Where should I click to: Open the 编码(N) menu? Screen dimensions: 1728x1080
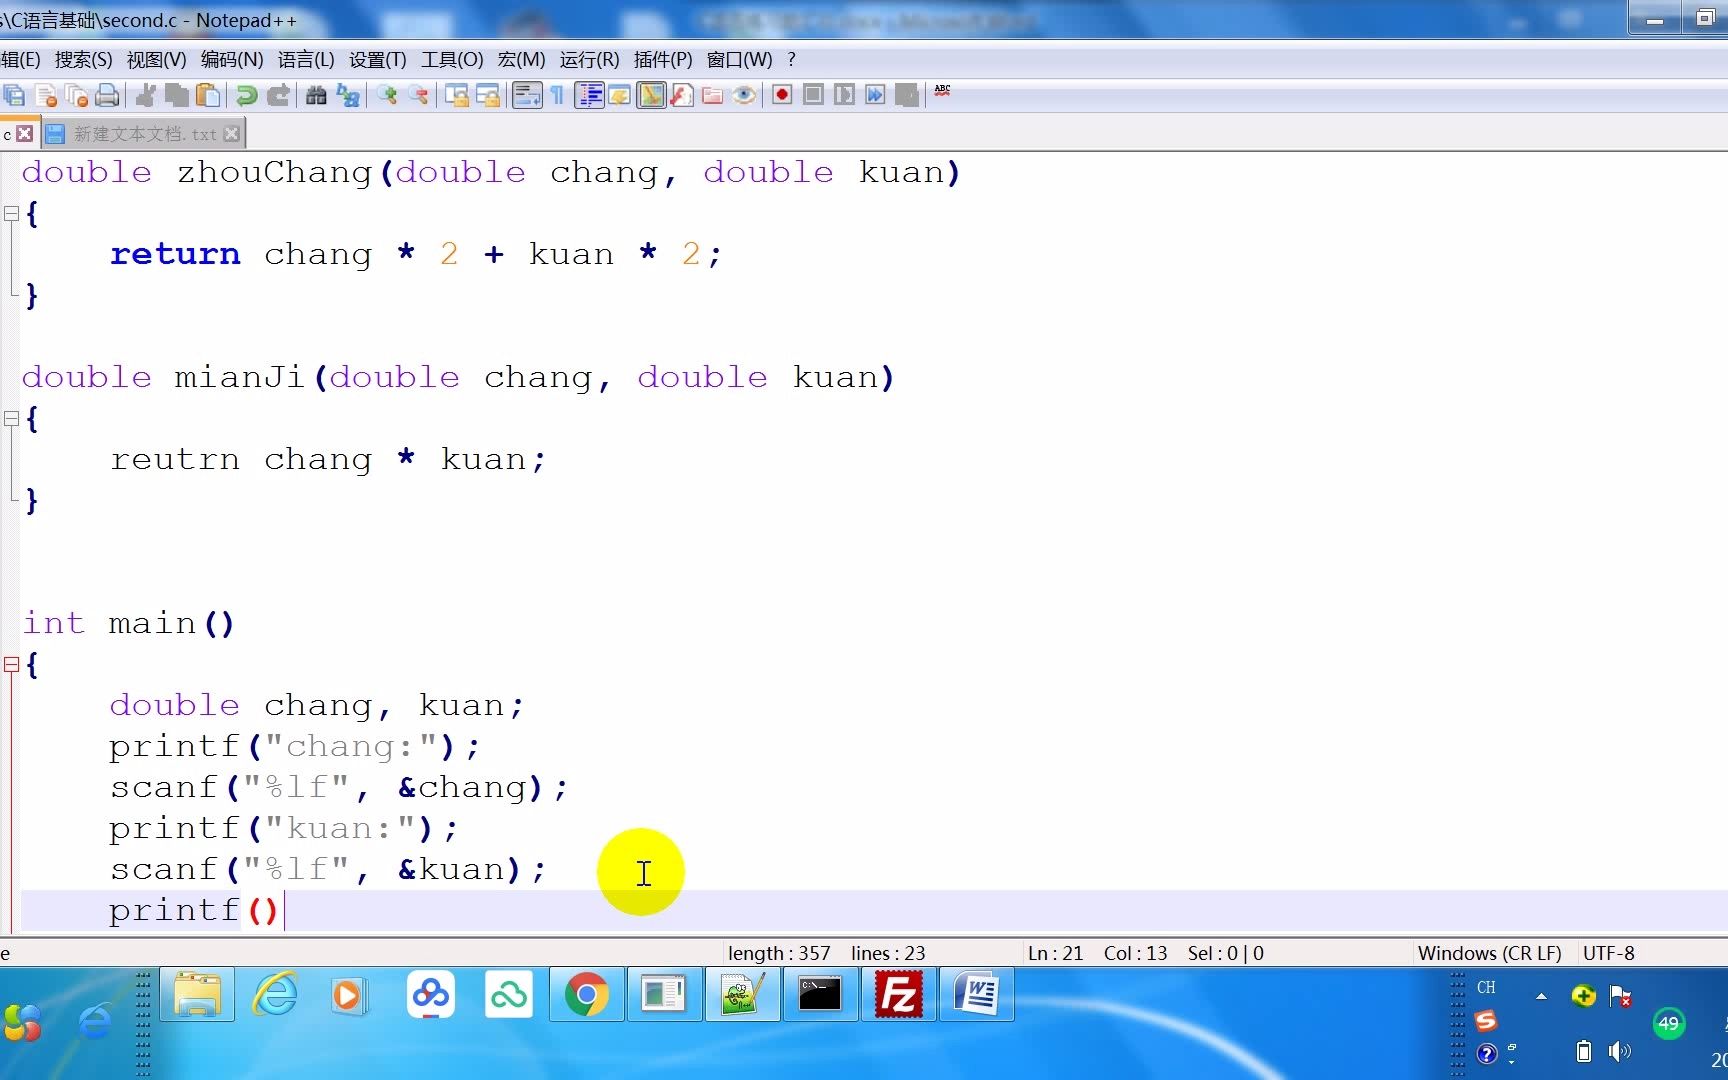(232, 60)
